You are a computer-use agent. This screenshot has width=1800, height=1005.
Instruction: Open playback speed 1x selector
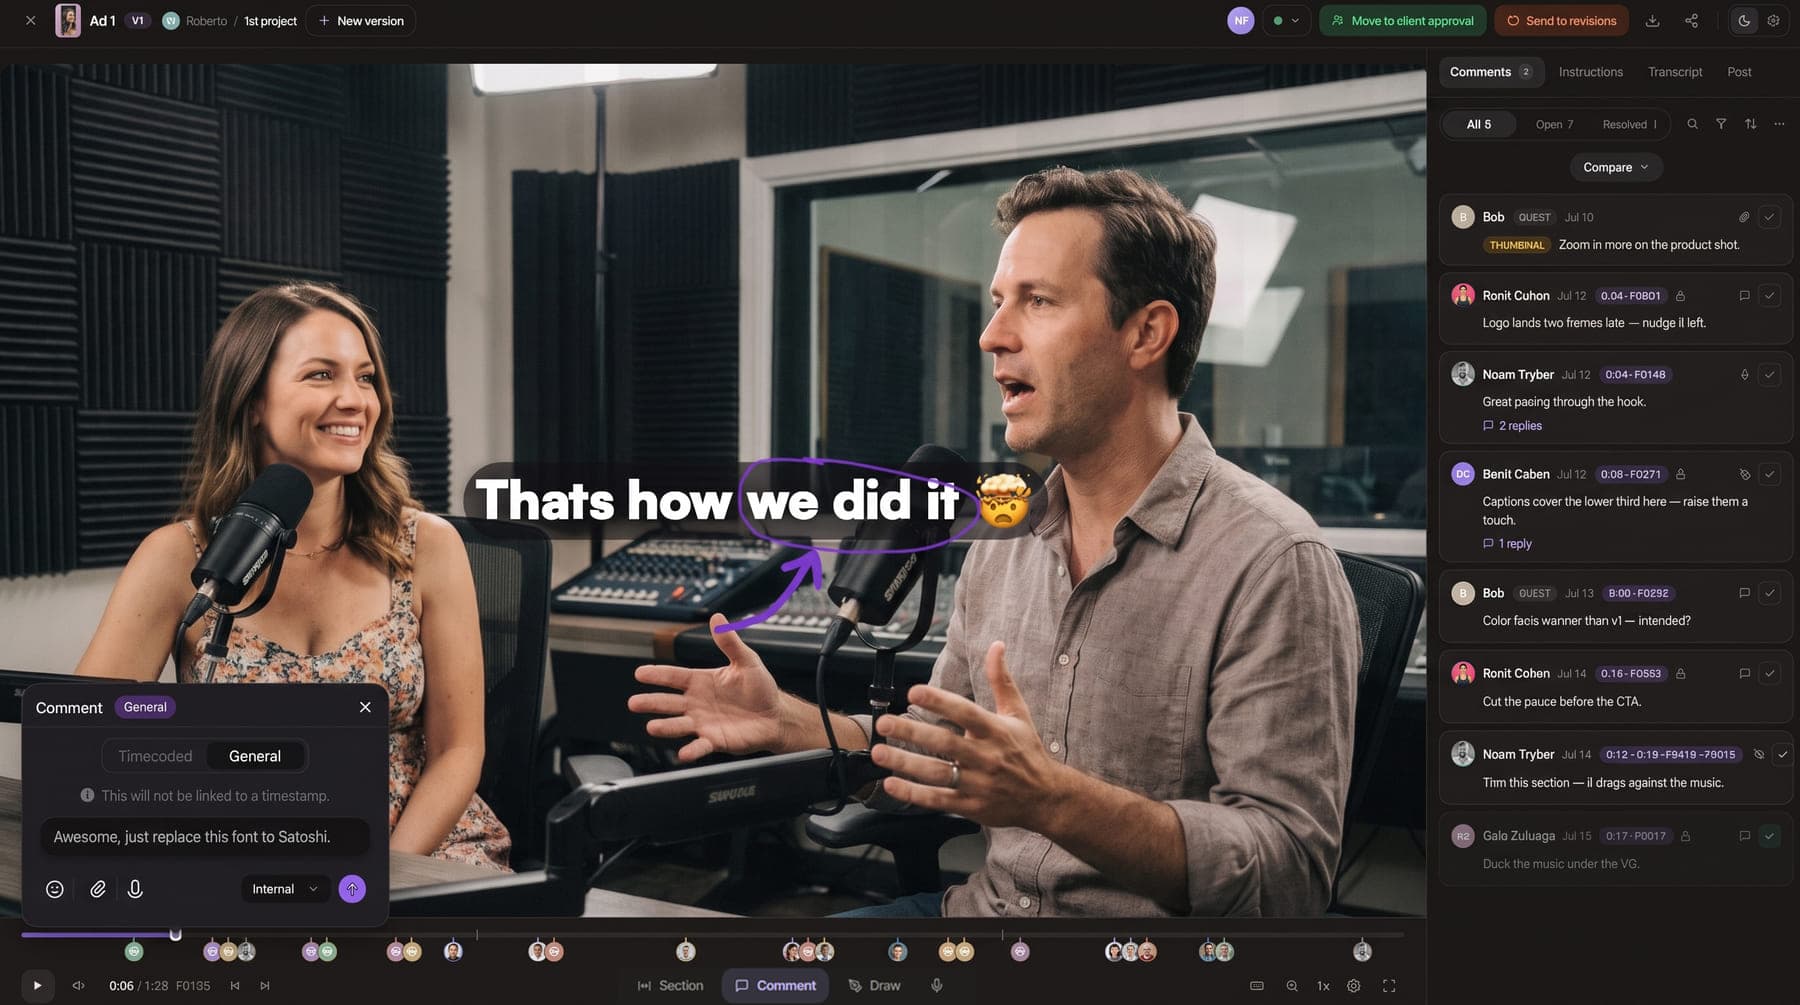click(x=1323, y=986)
